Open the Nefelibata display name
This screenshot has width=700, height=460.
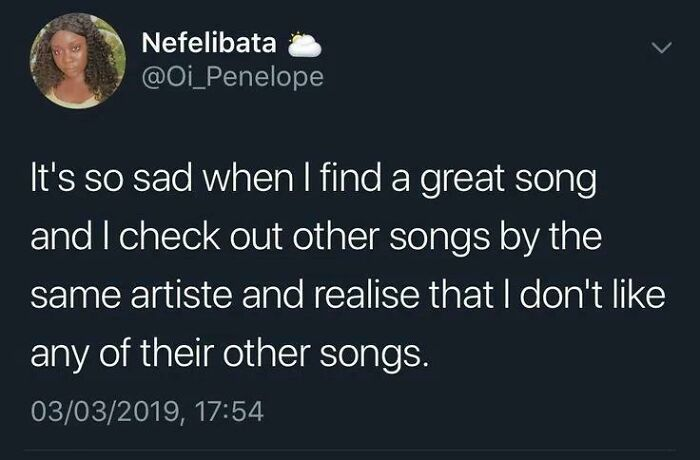pos(209,42)
